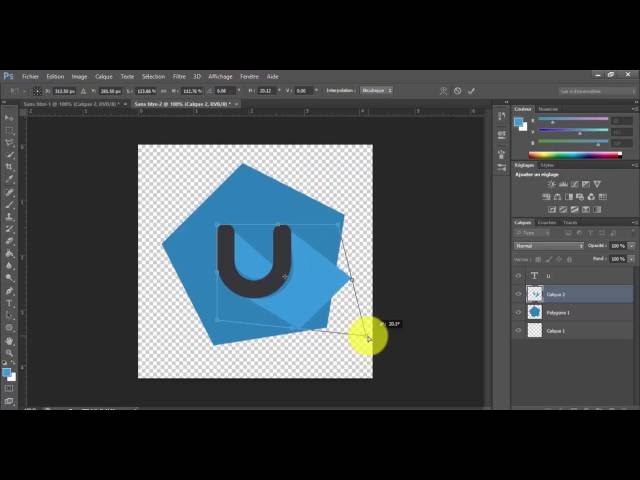The width and height of the screenshot is (640, 480).
Task: Open the Filtre menu
Action: click(x=179, y=76)
